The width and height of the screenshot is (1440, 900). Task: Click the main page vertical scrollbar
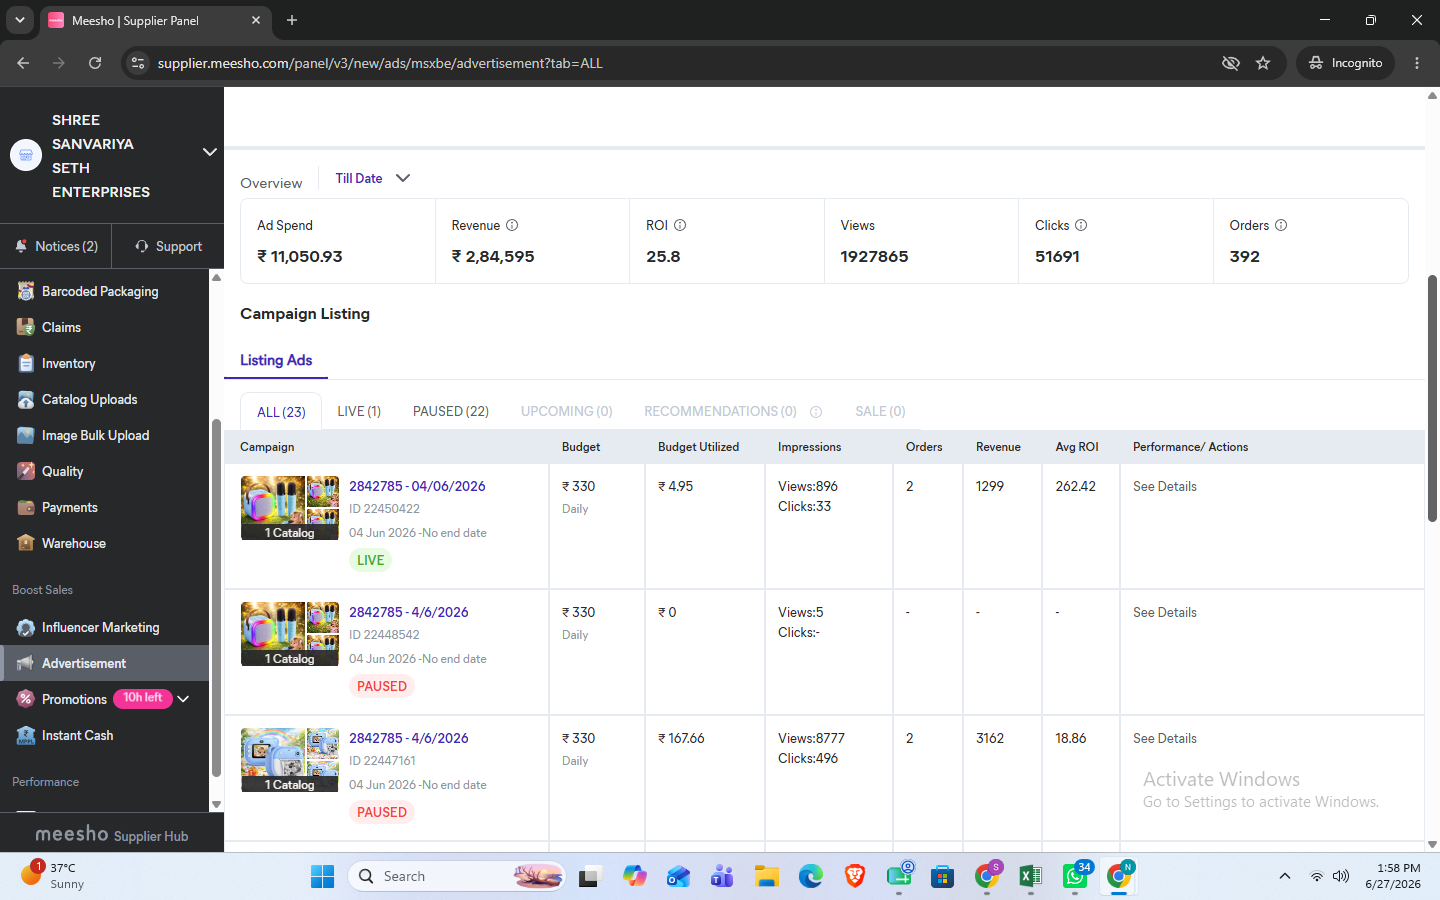1432,398
